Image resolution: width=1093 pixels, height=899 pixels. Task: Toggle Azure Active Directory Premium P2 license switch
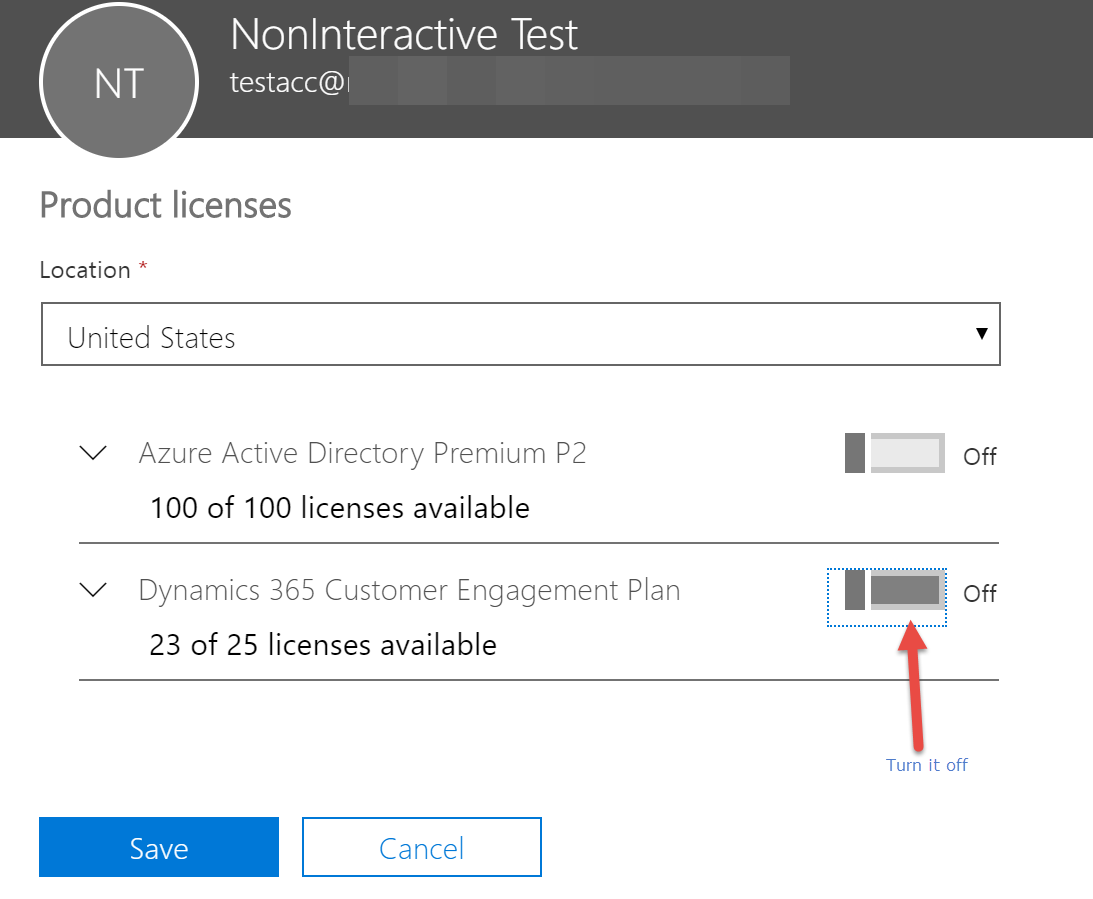(894, 453)
